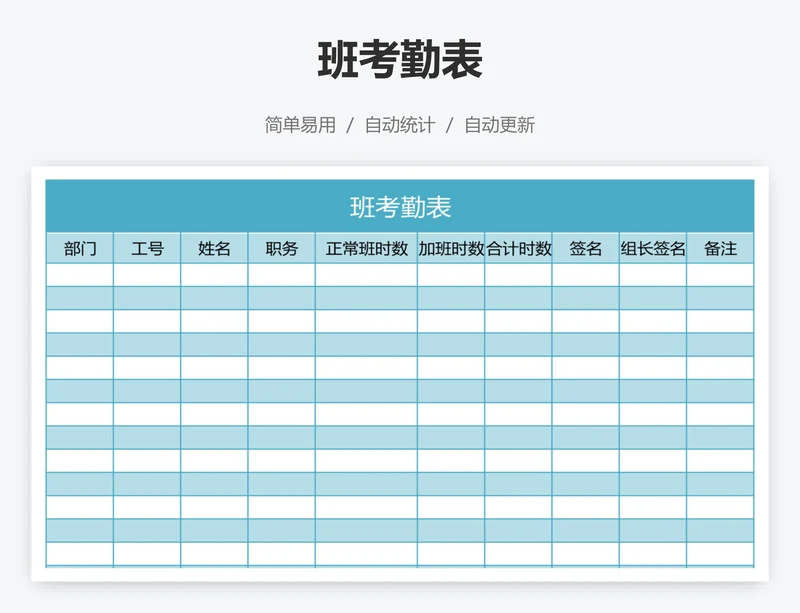This screenshot has height=613, width=800.
Task: Click the subtitle text 自动统计
Action: coord(400,125)
